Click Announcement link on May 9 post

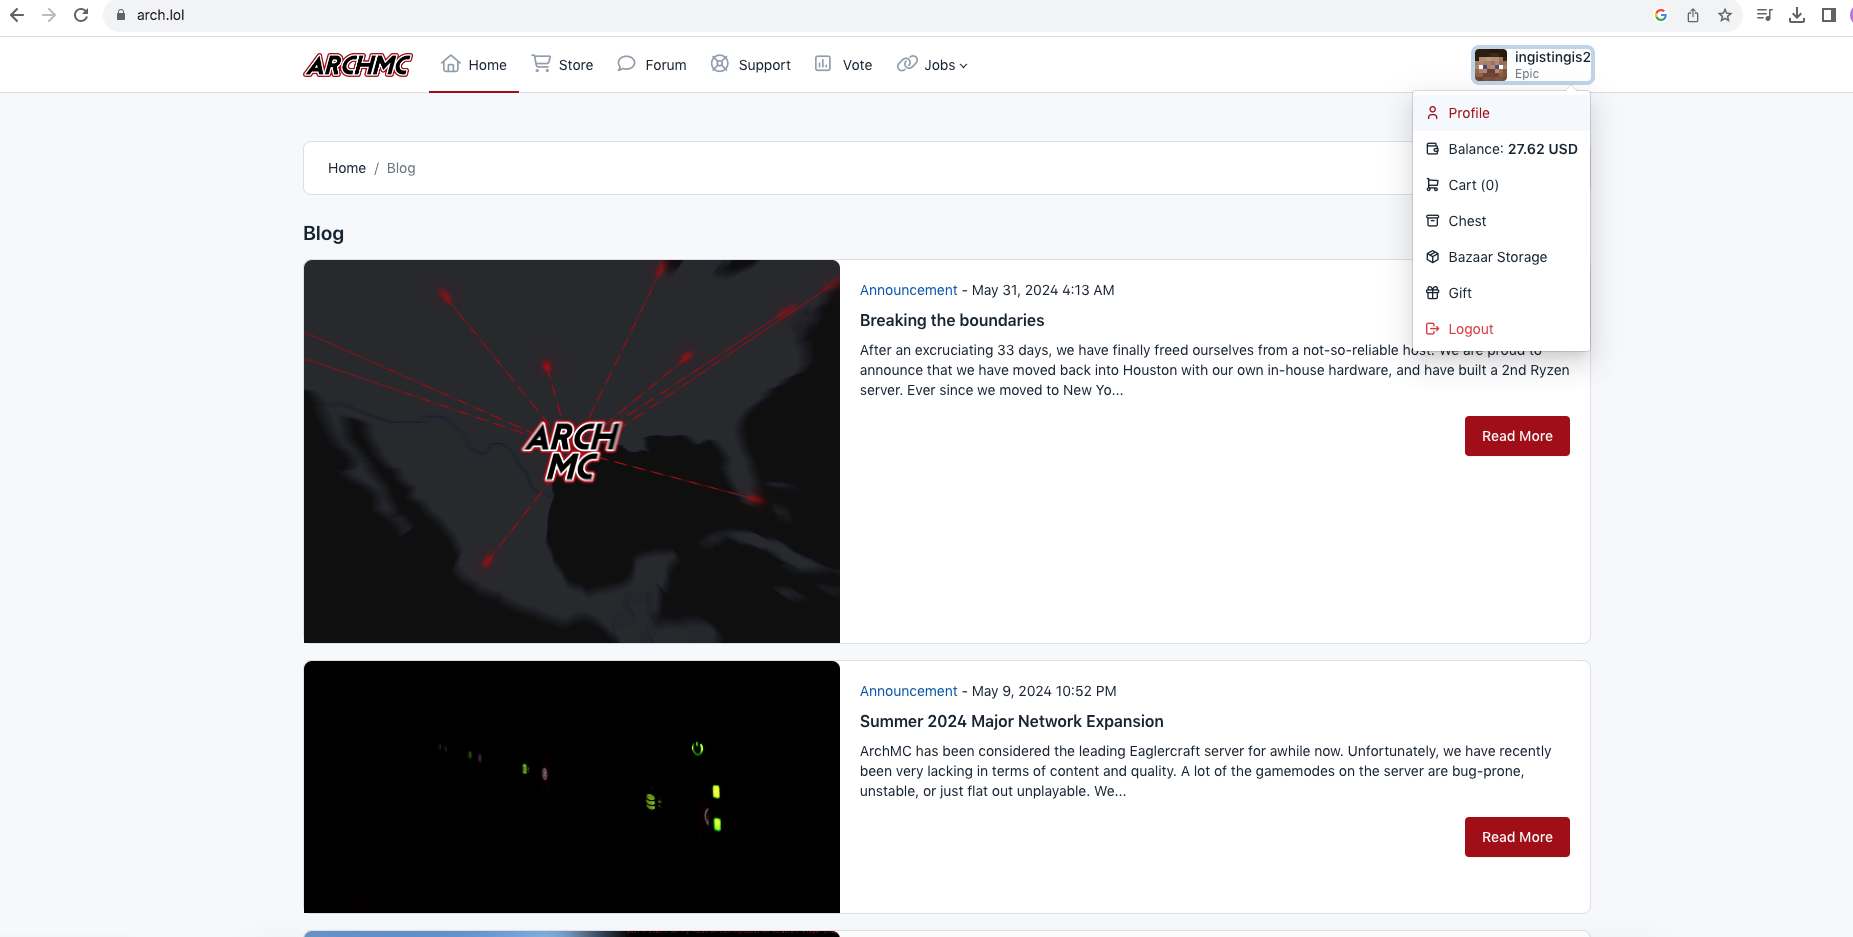click(909, 691)
